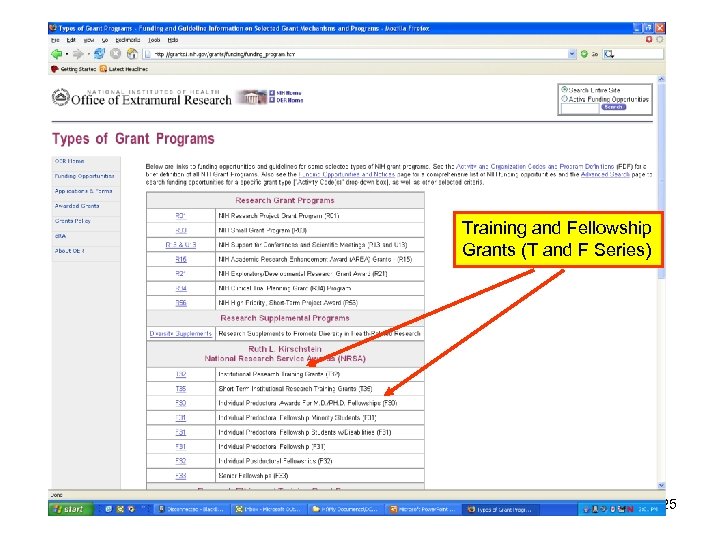This screenshot has height=540, width=720.
Task: Click the R56 short-term project link
Action: 181,303
